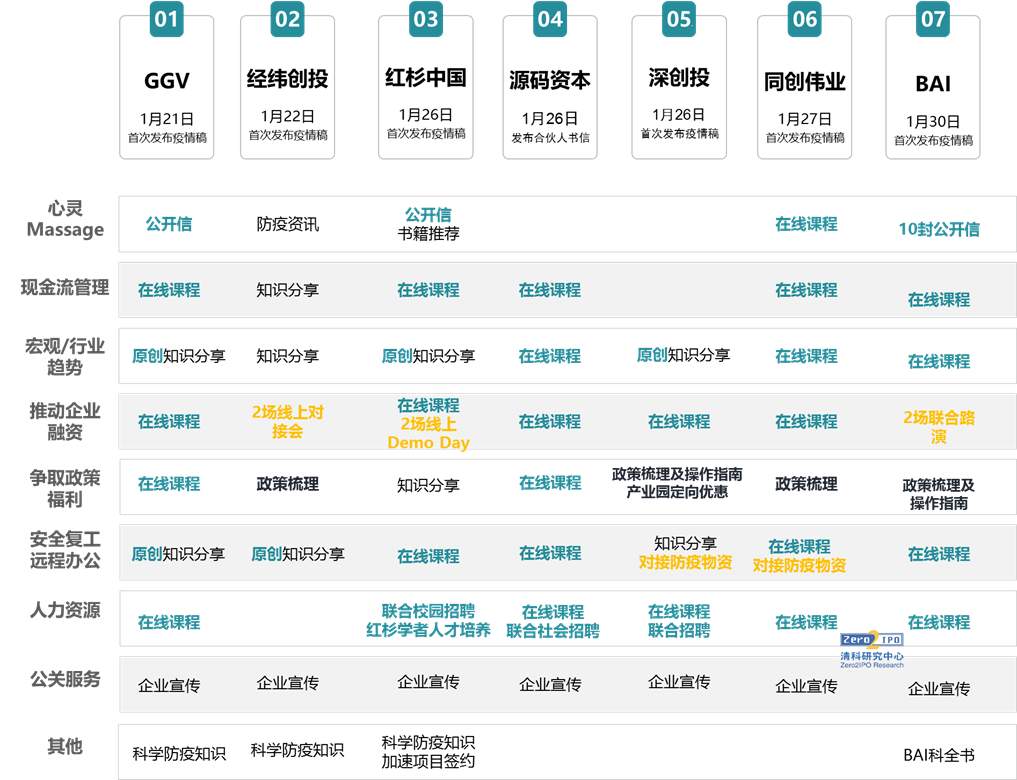This screenshot has width=1017, height=780.
Task: Click the 经纬创投 card title
Action: (x=287, y=78)
